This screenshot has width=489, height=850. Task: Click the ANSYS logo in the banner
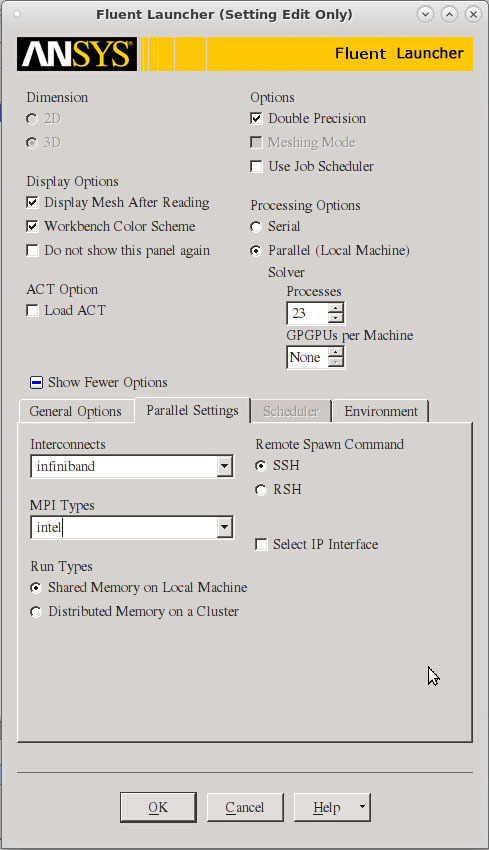click(77, 54)
